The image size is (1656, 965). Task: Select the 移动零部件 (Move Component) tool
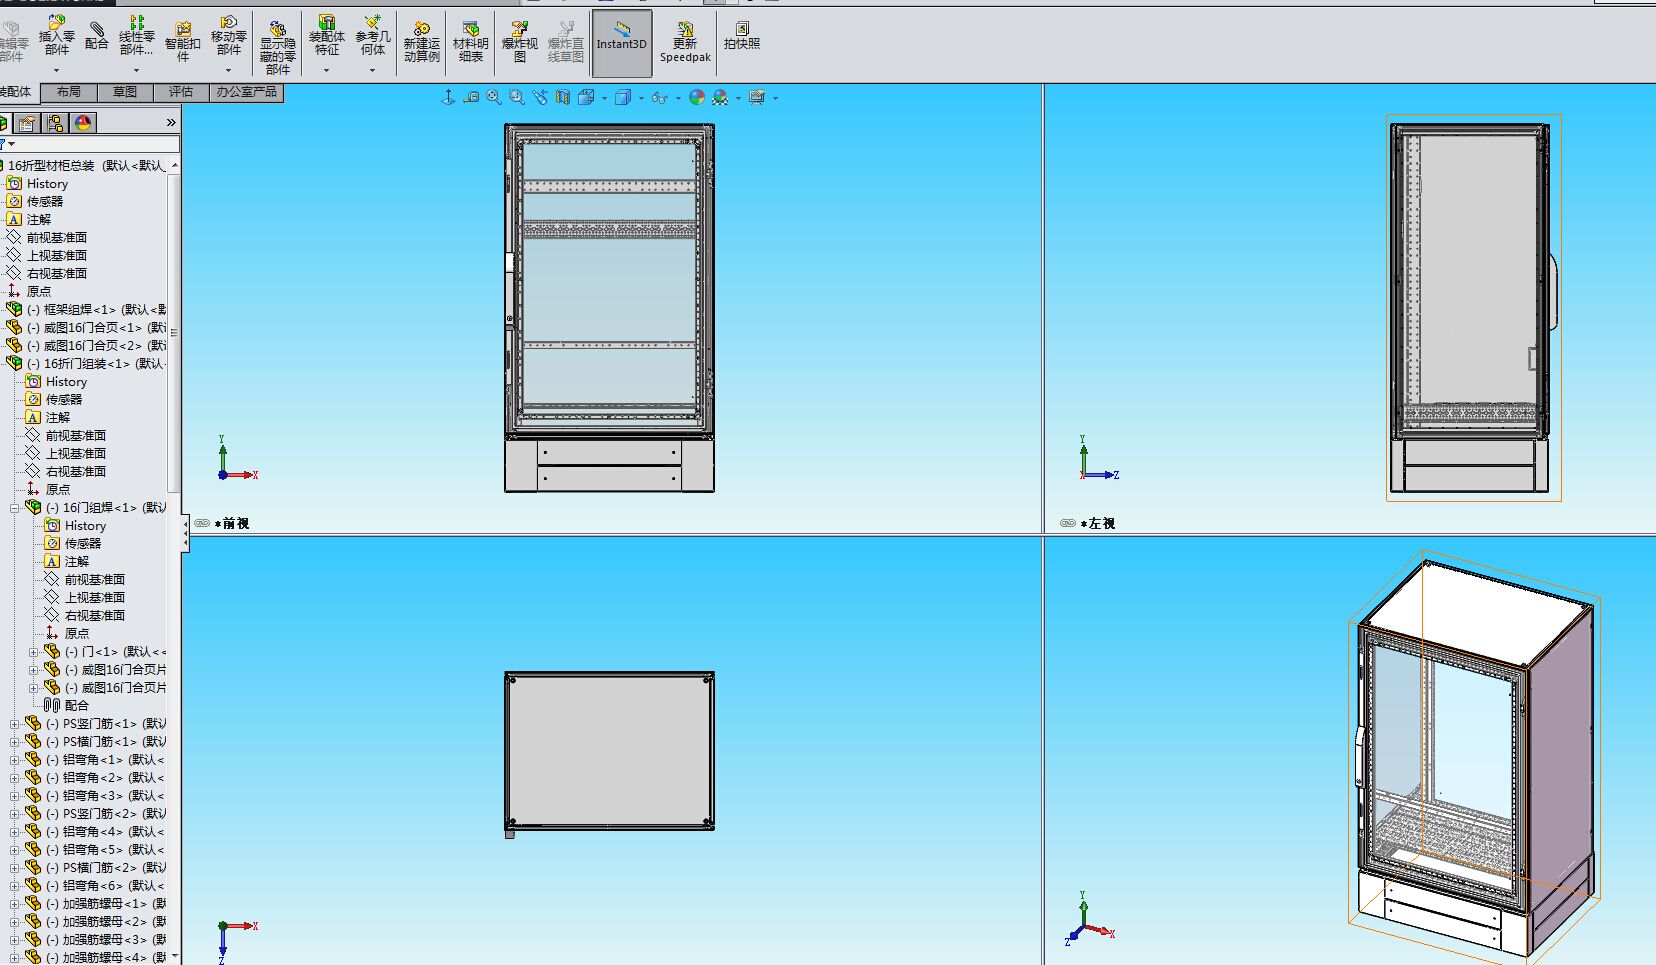[229, 36]
